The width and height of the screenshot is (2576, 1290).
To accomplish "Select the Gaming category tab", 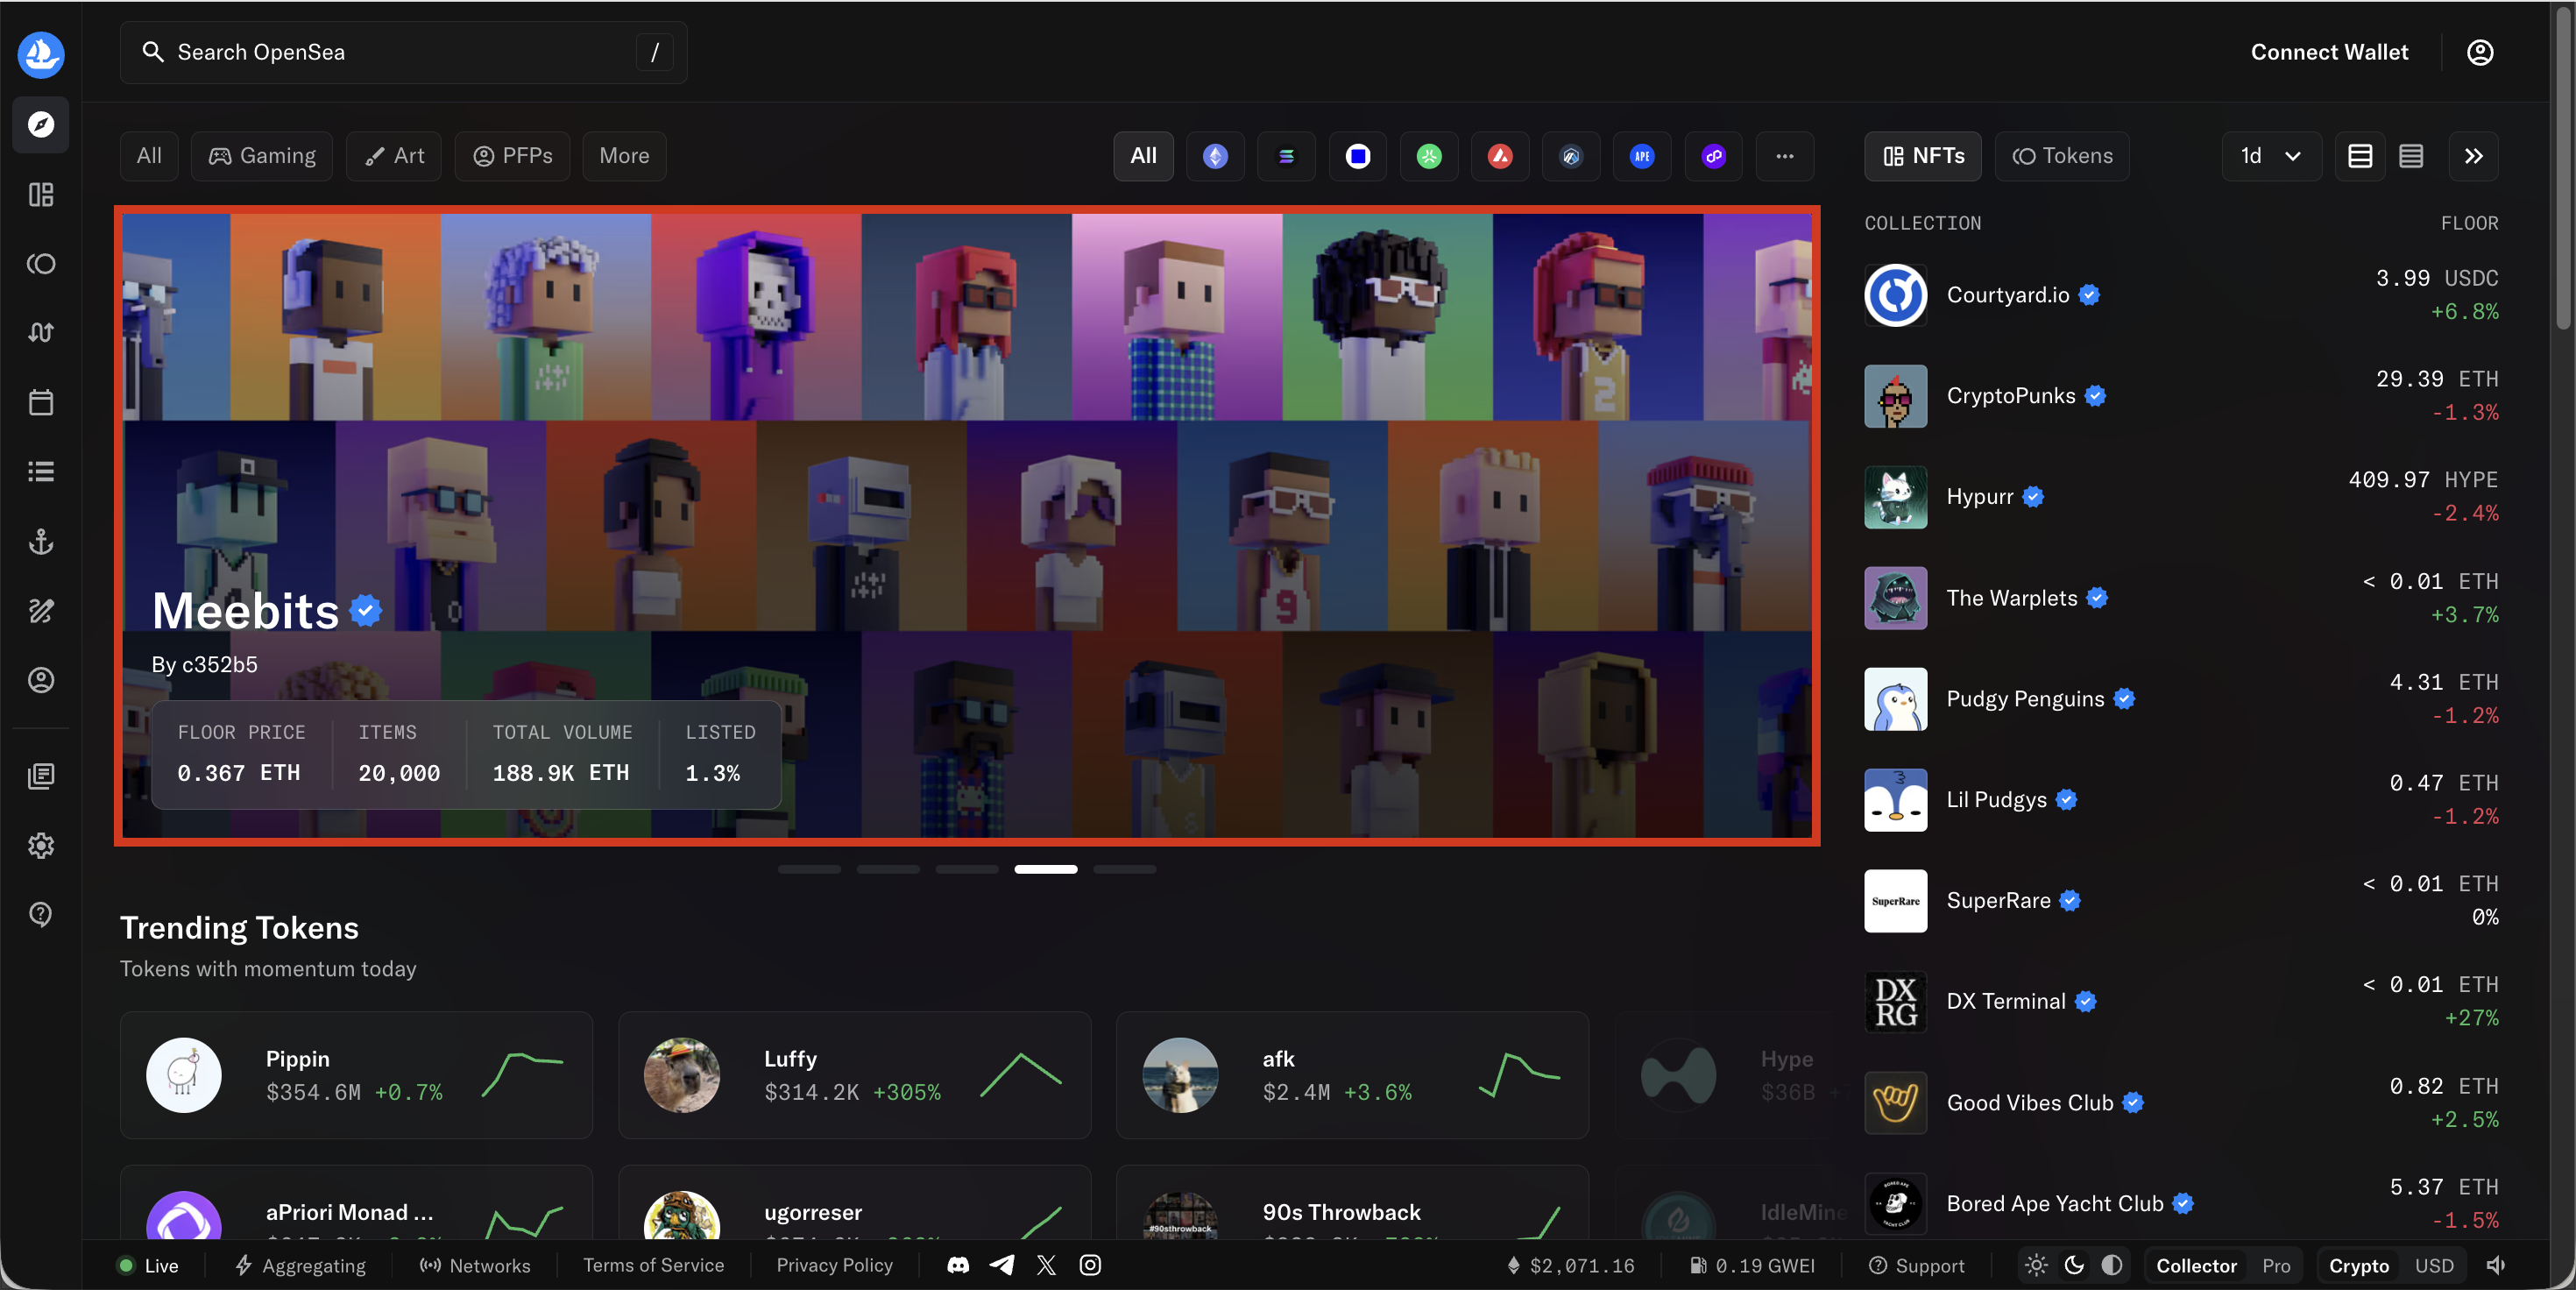I will point(261,156).
